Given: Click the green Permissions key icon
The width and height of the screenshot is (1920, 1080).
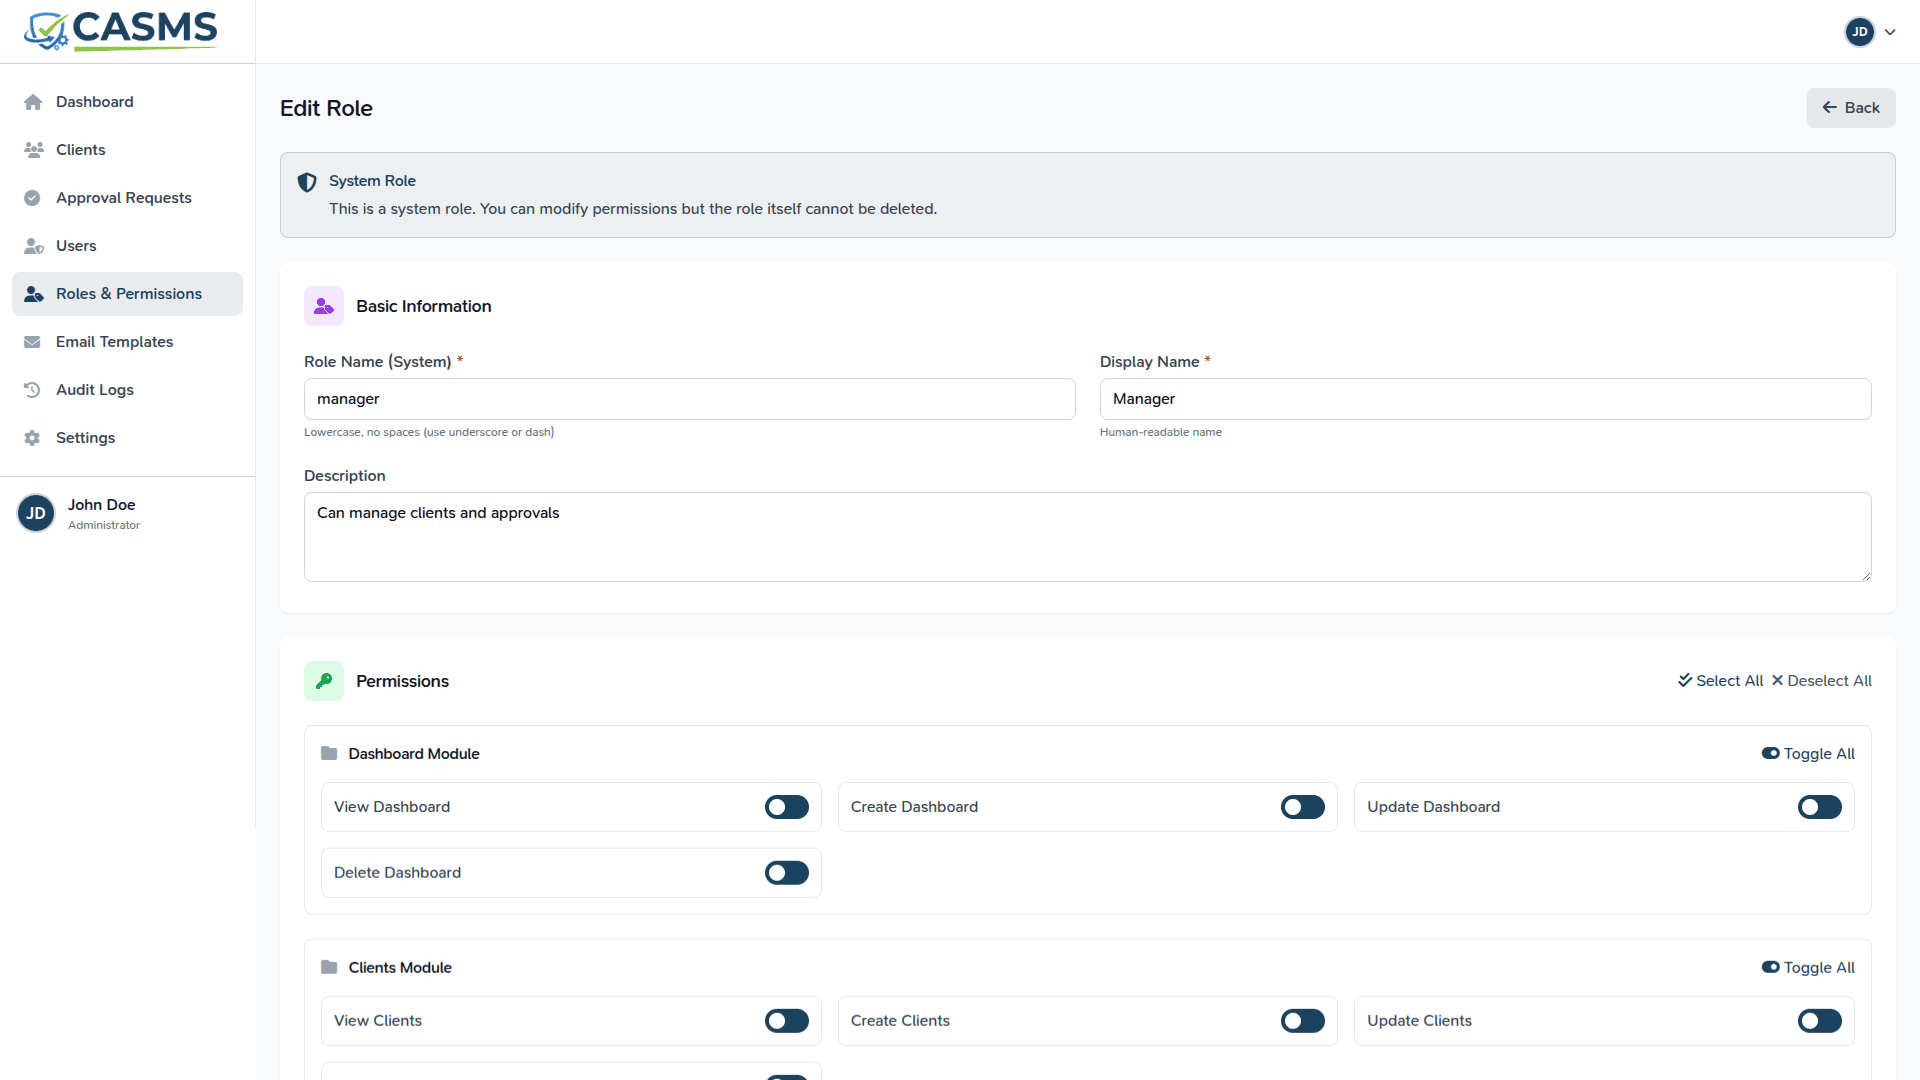Looking at the screenshot, I should pyautogui.click(x=324, y=681).
